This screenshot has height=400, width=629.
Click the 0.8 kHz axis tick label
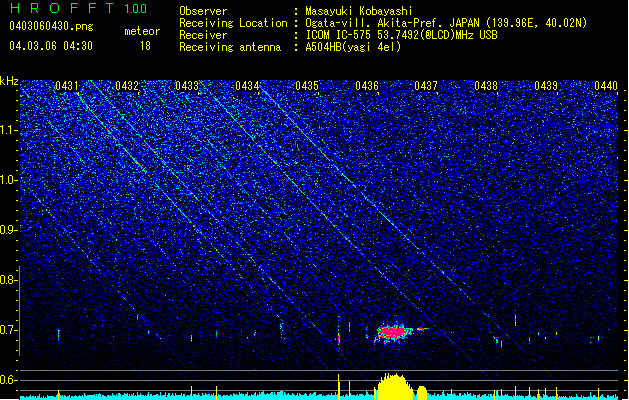[x=8, y=280]
